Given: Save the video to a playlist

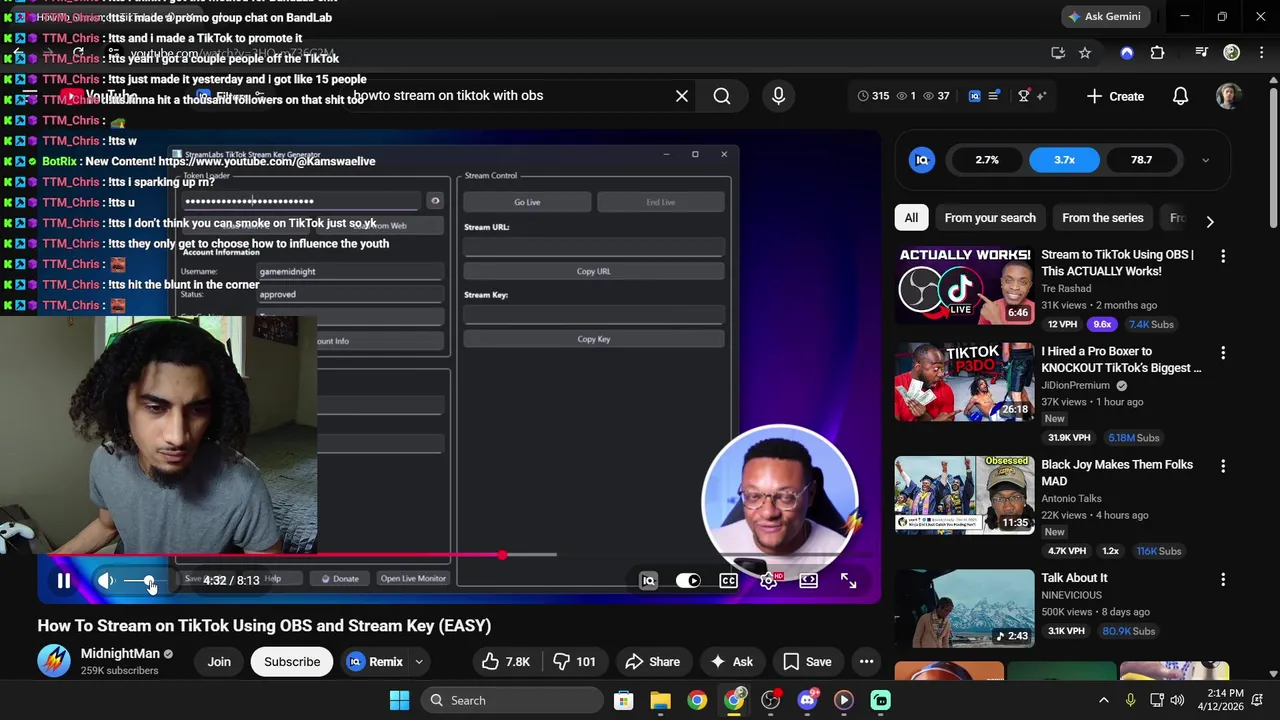Looking at the screenshot, I should (807, 661).
